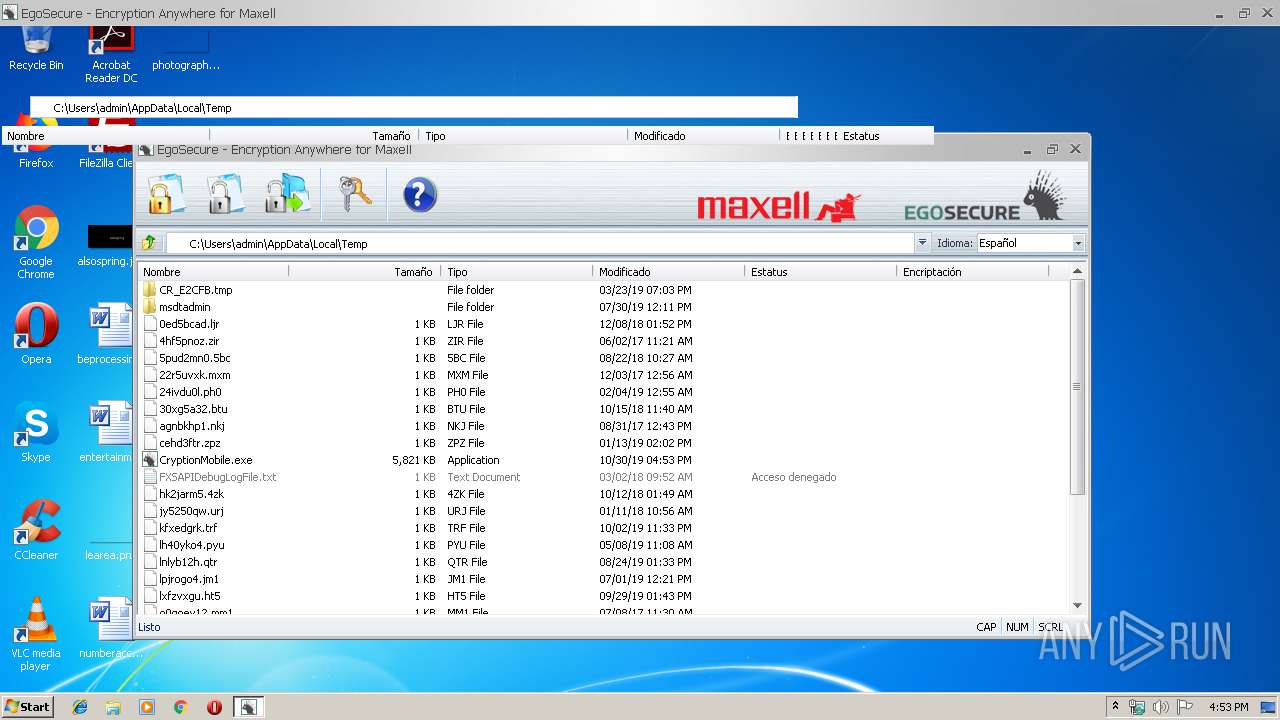Click the padlock with green arrow icon
This screenshot has height=720, width=1280.
click(287, 194)
